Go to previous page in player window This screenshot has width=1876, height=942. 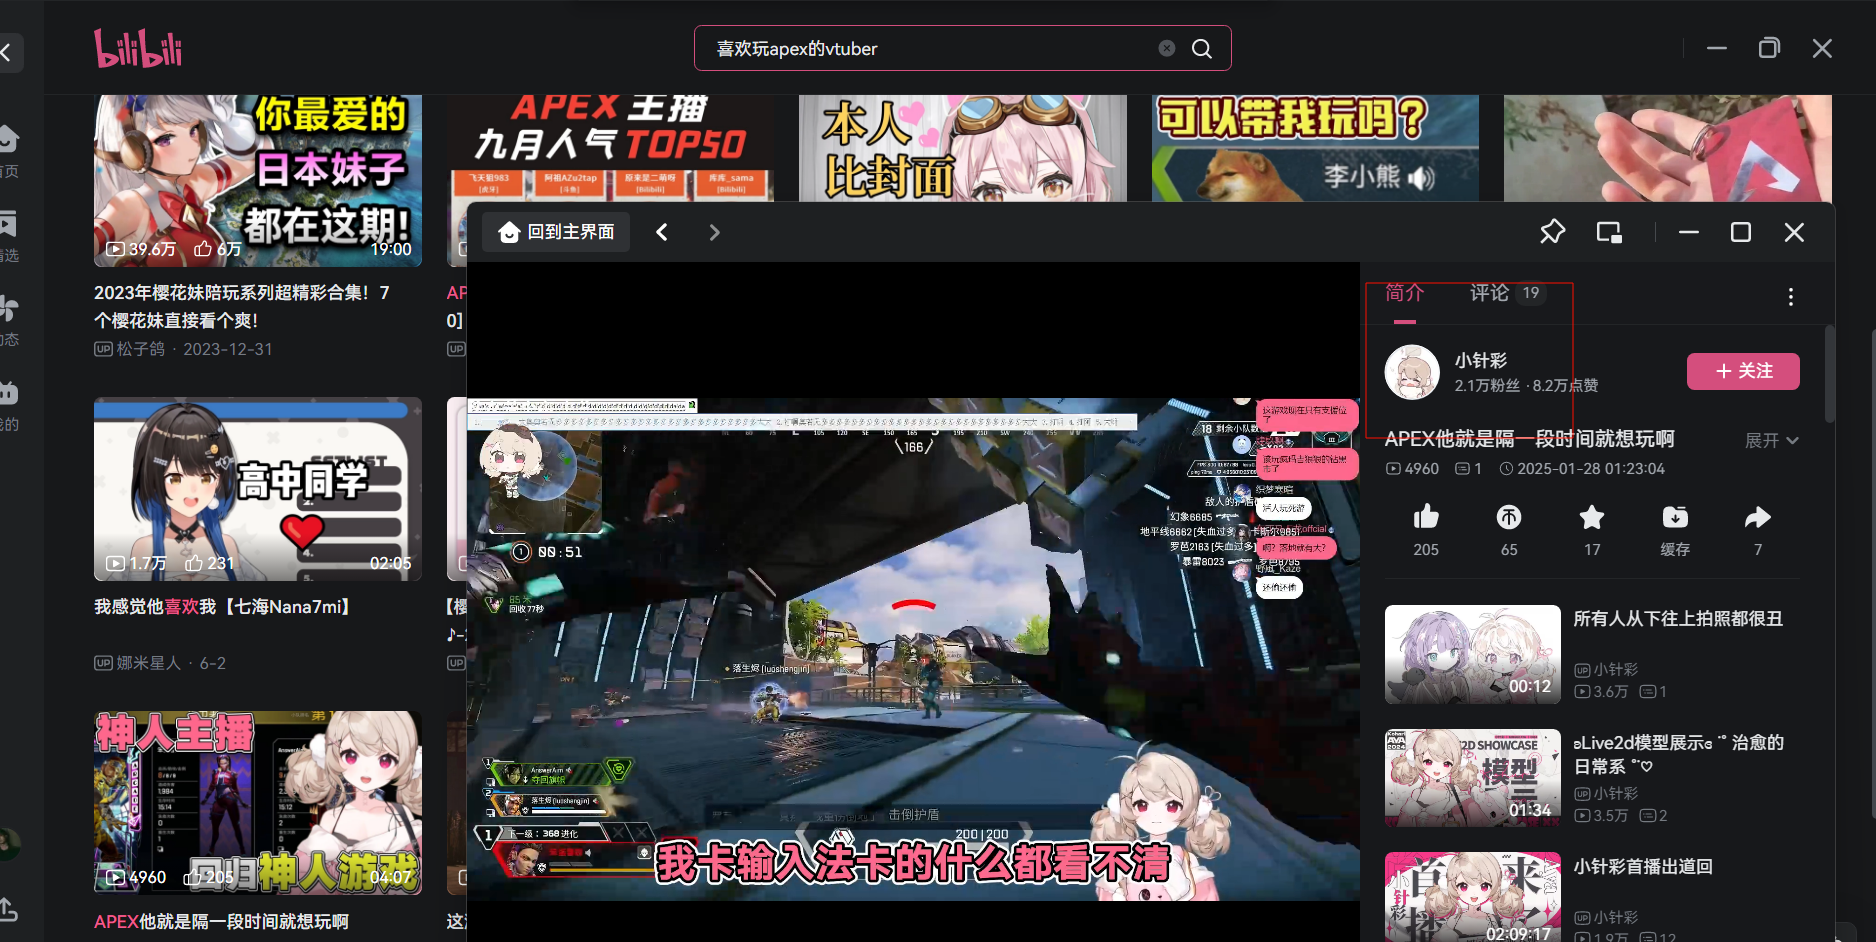662,232
